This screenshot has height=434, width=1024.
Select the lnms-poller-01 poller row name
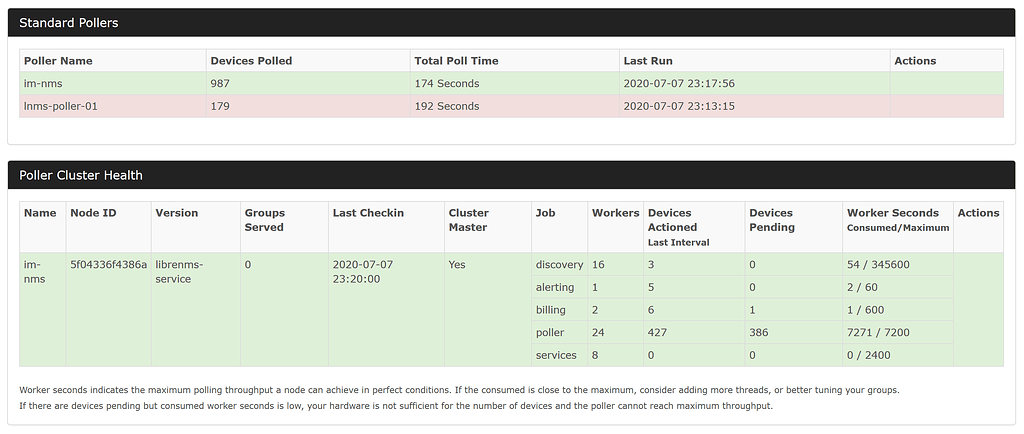[61, 106]
